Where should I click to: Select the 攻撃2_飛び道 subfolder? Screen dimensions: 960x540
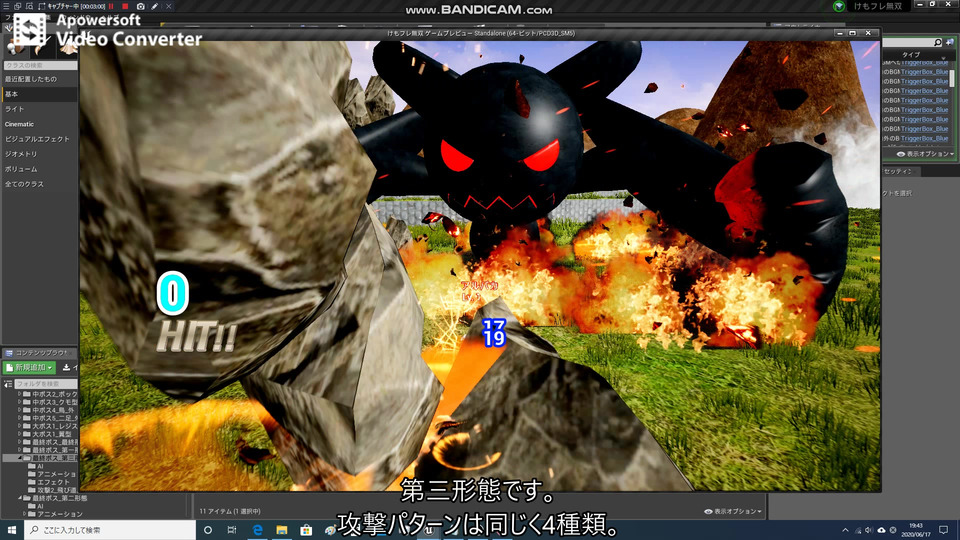(x=53, y=490)
